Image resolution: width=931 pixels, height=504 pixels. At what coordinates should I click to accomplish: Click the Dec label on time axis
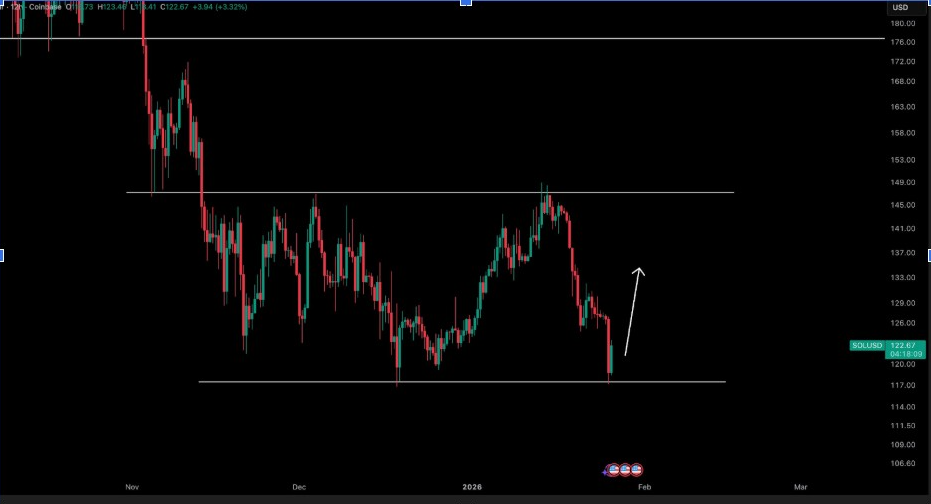[299, 487]
